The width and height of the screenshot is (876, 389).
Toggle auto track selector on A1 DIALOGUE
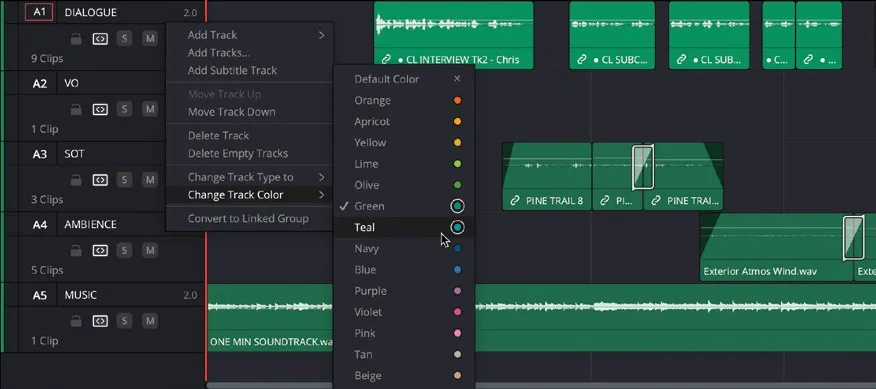pos(100,39)
